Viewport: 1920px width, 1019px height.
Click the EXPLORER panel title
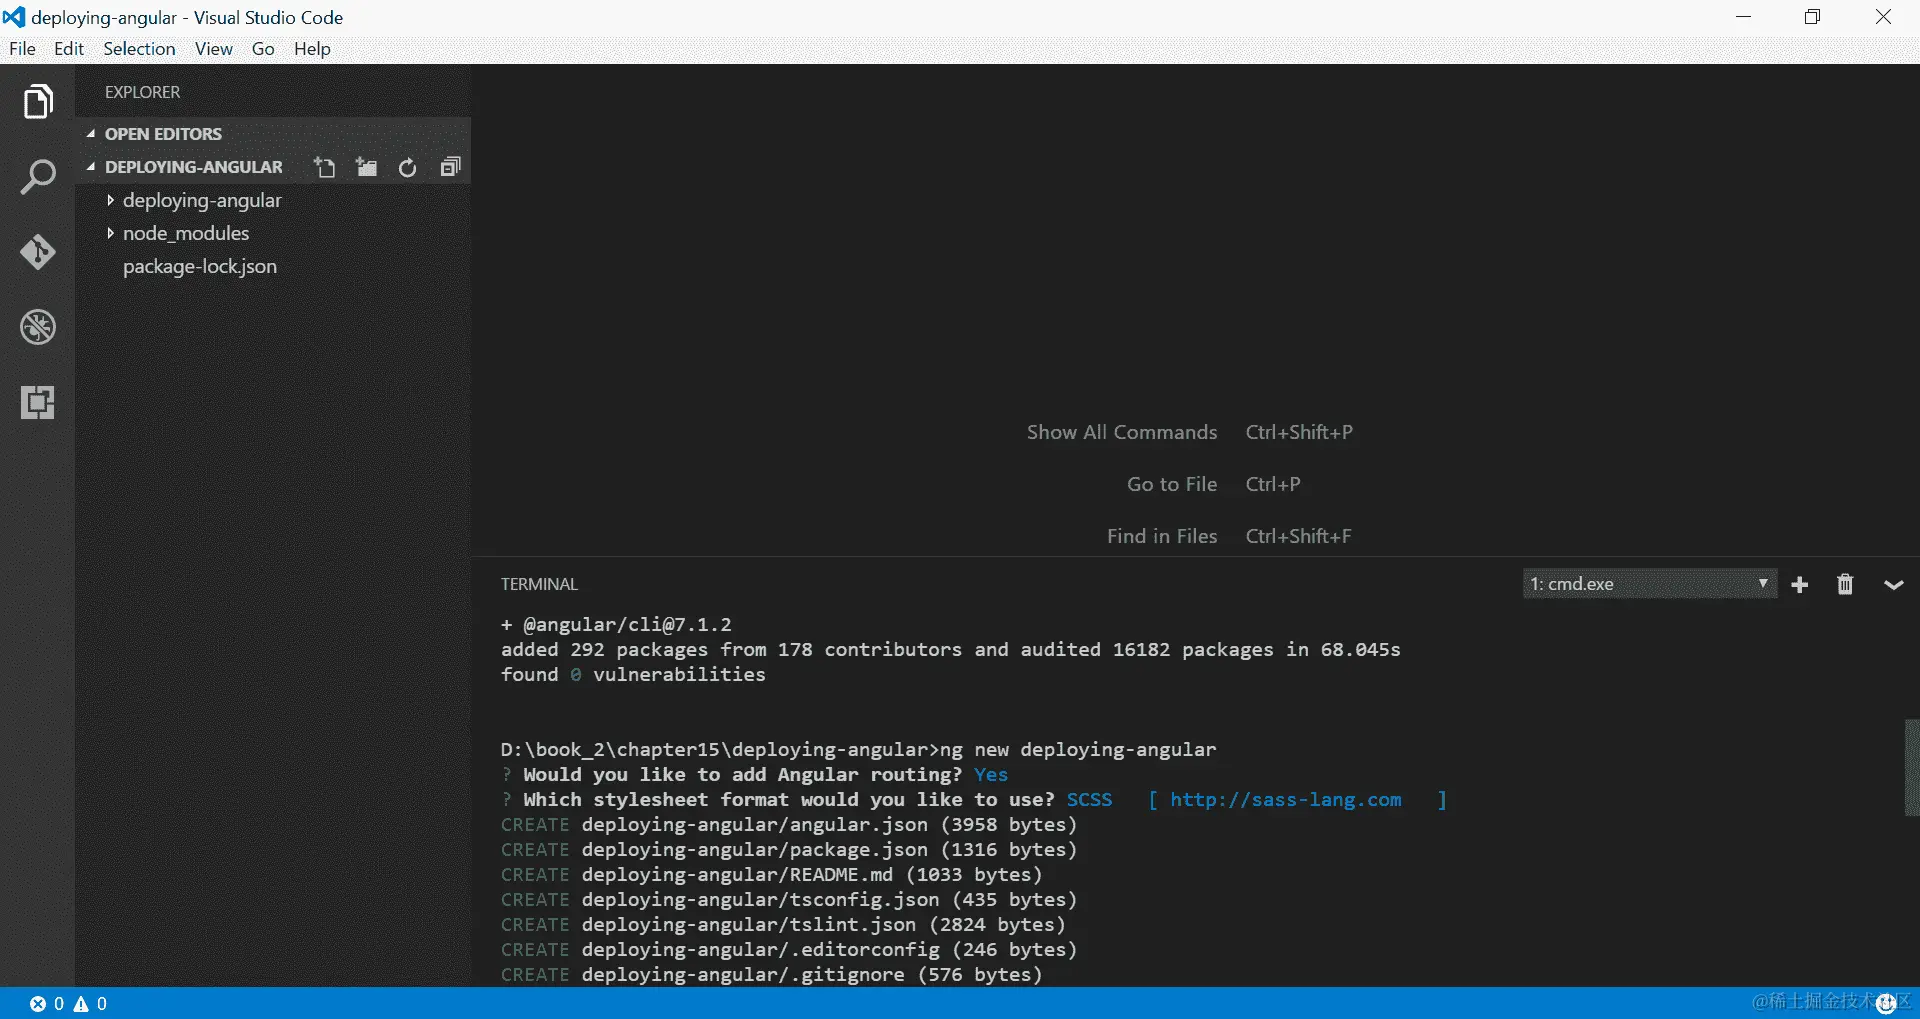pyautogui.click(x=142, y=92)
